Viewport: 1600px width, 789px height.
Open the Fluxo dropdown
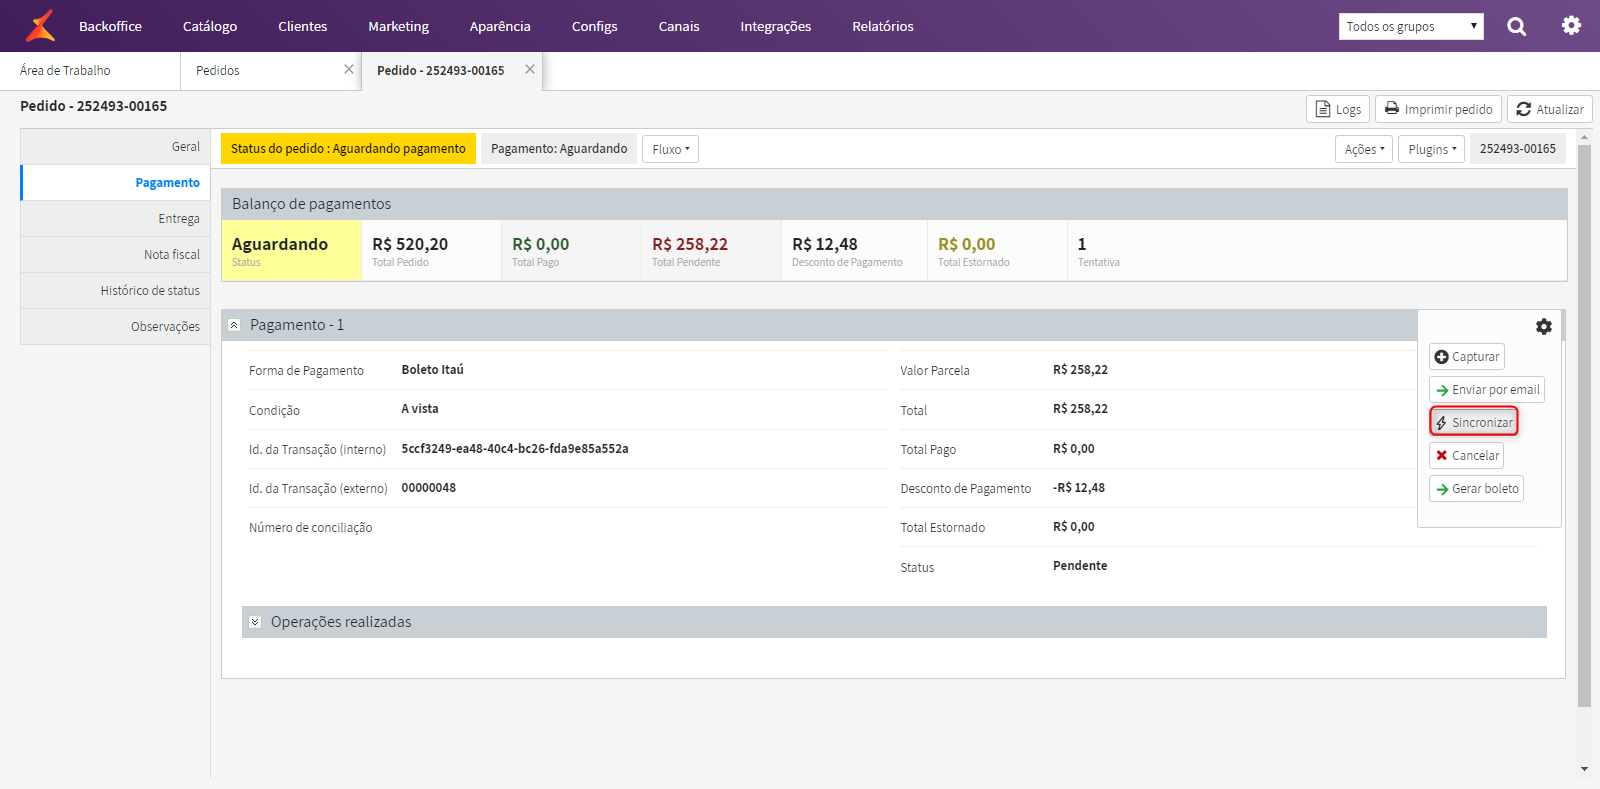pyautogui.click(x=670, y=149)
